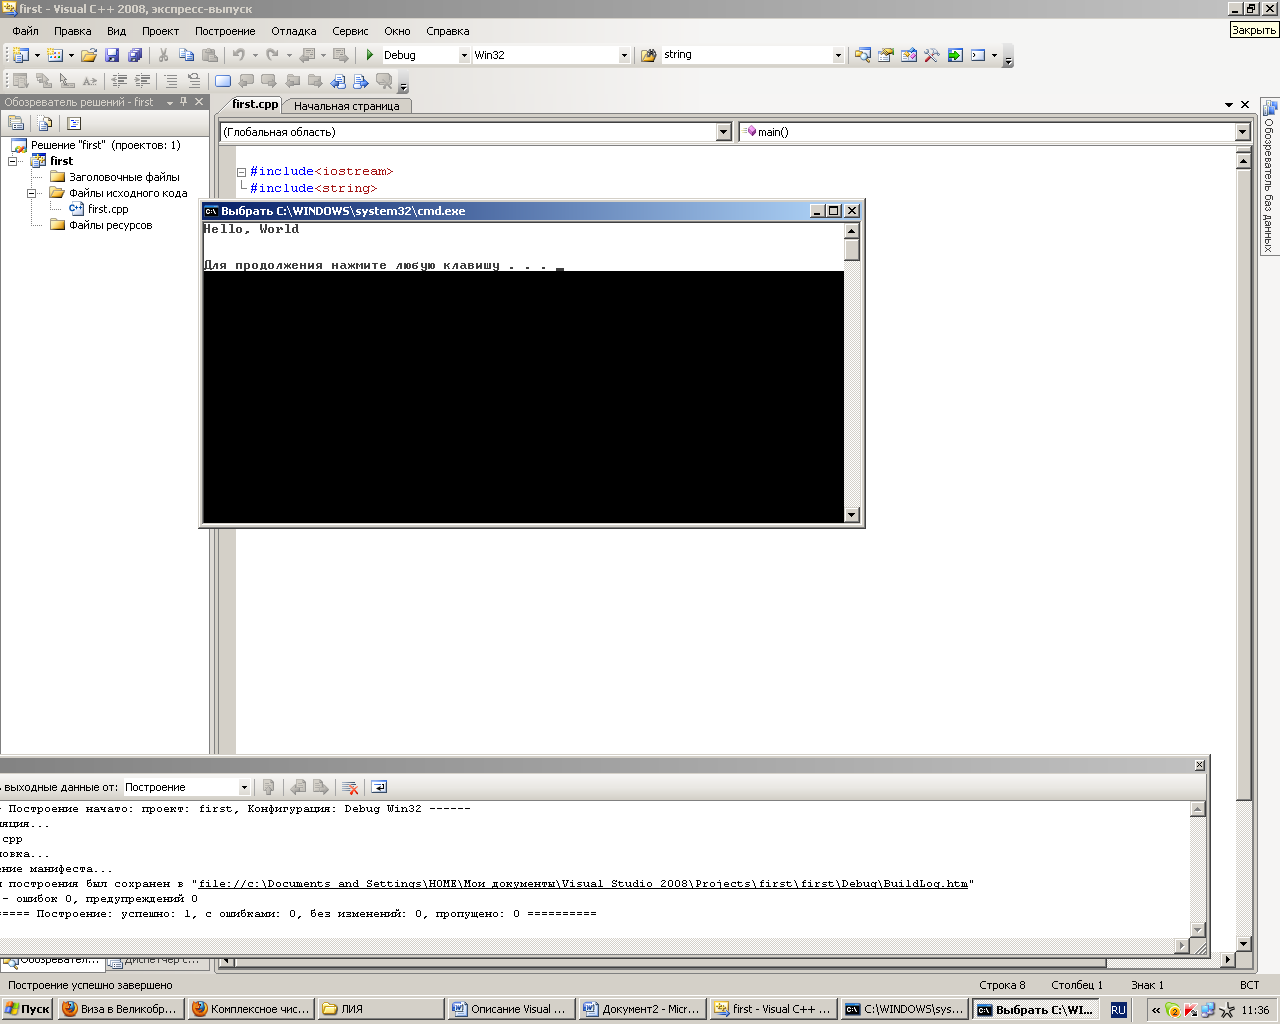Click the Cut scissors icon
This screenshot has width=1280, height=1024.
[163, 55]
